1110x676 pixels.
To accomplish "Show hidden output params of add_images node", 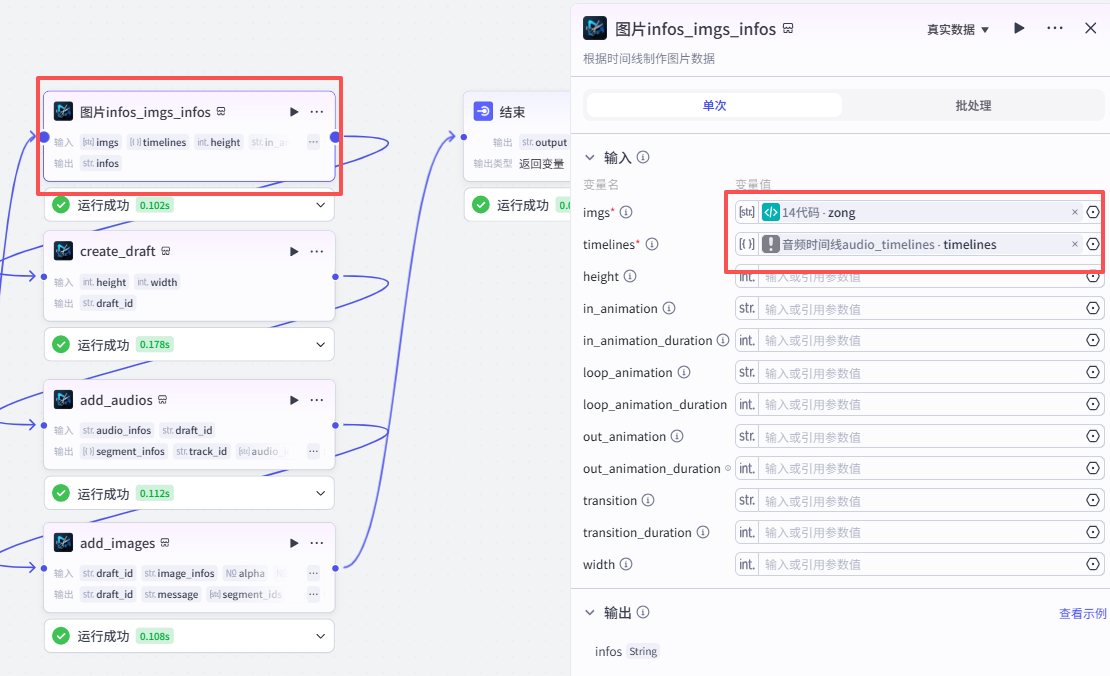I will point(313,594).
